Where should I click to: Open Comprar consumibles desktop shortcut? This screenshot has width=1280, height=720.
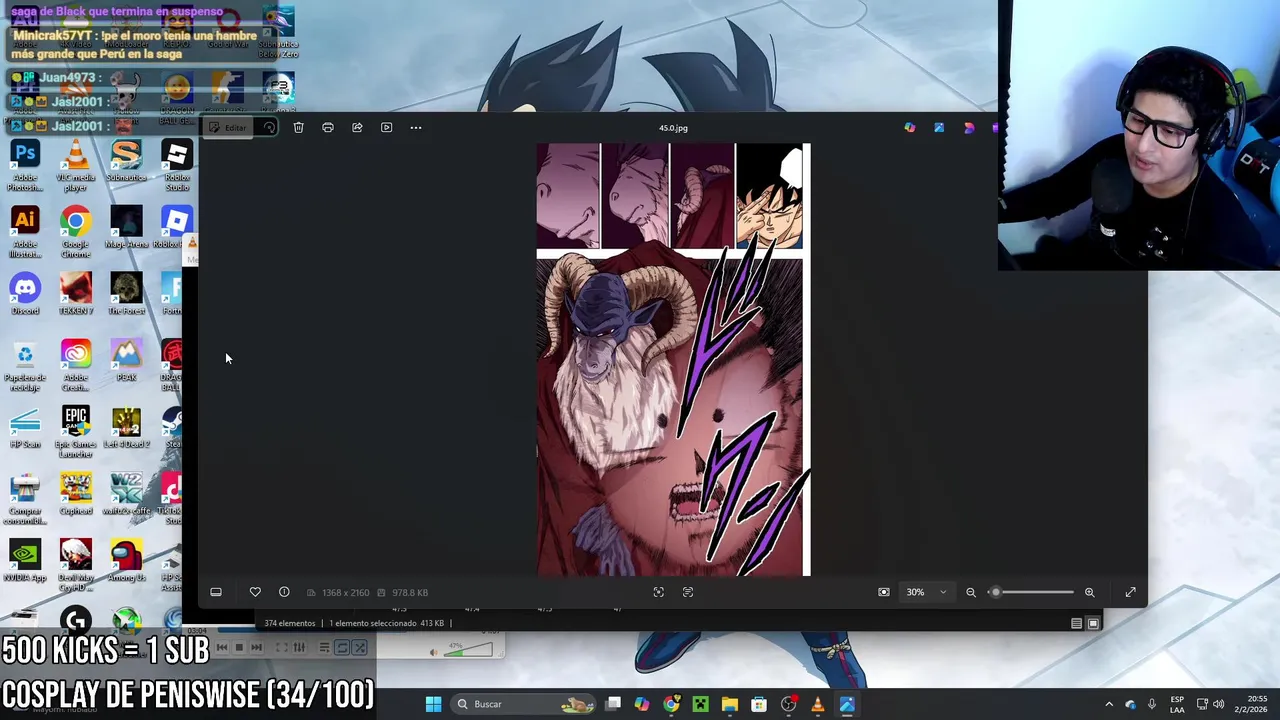(25, 500)
